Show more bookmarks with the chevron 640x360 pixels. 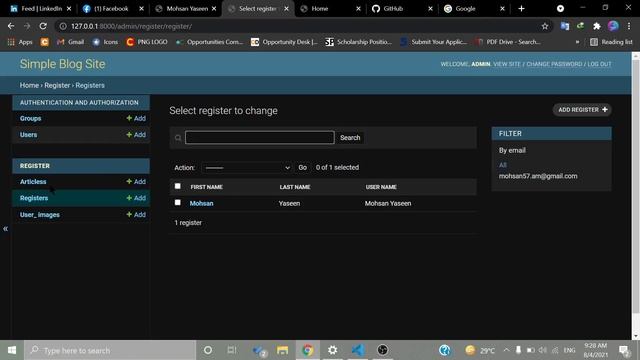[577, 42]
